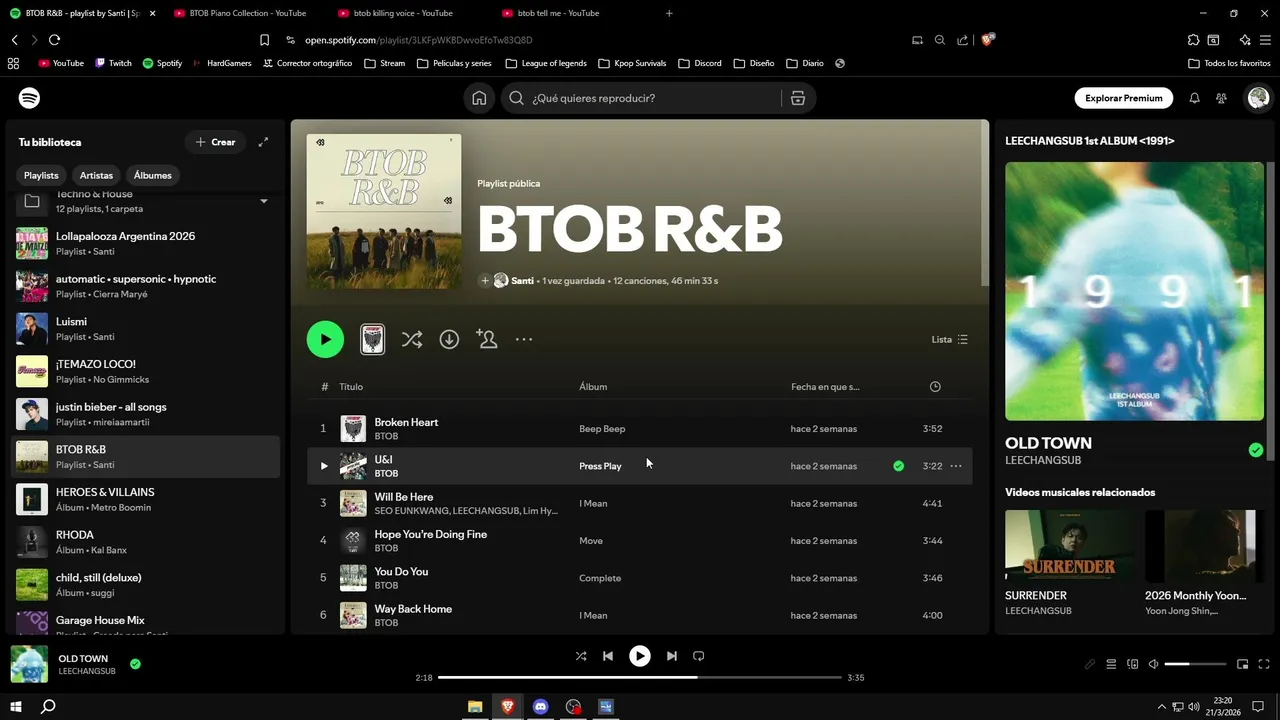Screen dimensions: 1280x720
Task: Go to Spotify home via house icon
Action: pyautogui.click(x=479, y=98)
